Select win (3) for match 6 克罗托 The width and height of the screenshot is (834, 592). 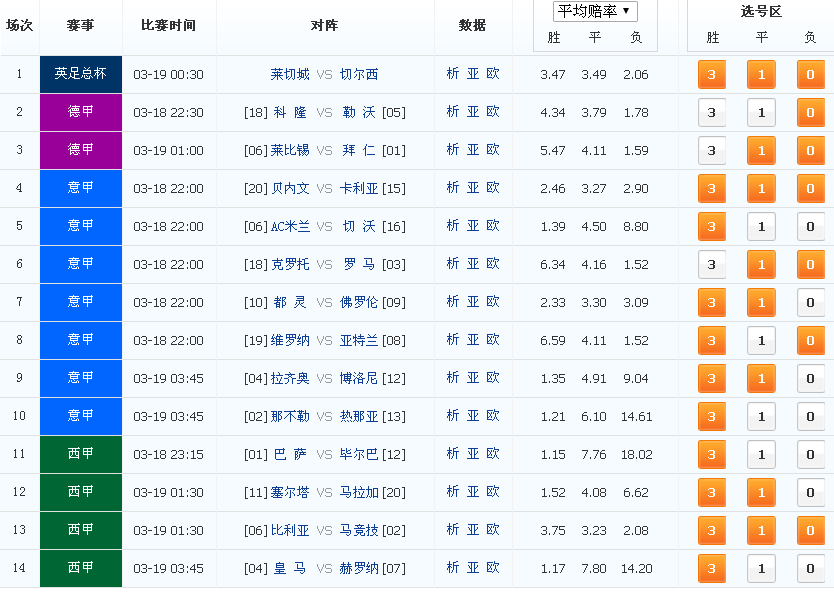(712, 265)
